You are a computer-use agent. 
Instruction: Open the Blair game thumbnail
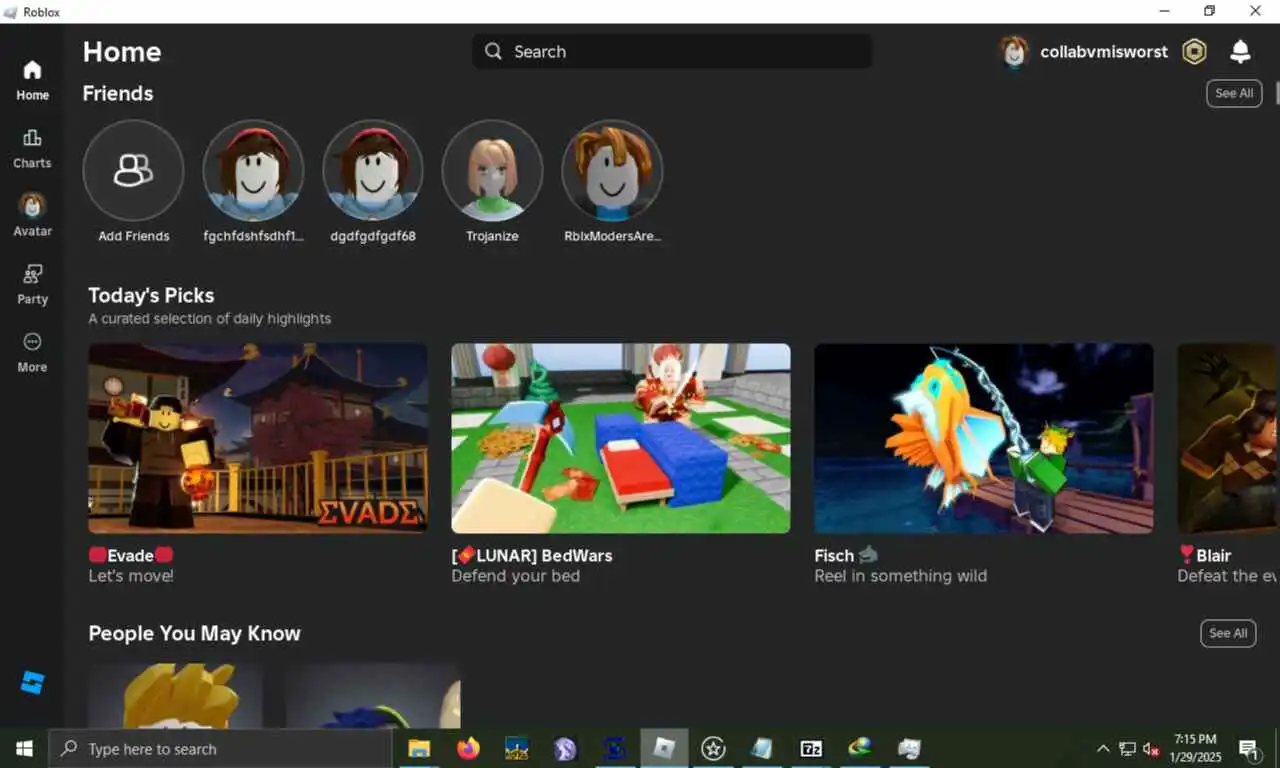click(x=1228, y=438)
